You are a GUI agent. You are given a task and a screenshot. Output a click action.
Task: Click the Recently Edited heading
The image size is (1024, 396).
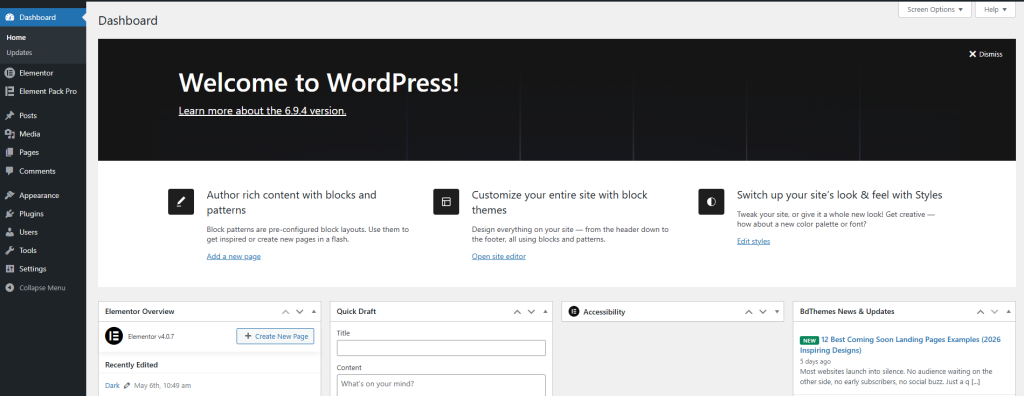pos(131,365)
